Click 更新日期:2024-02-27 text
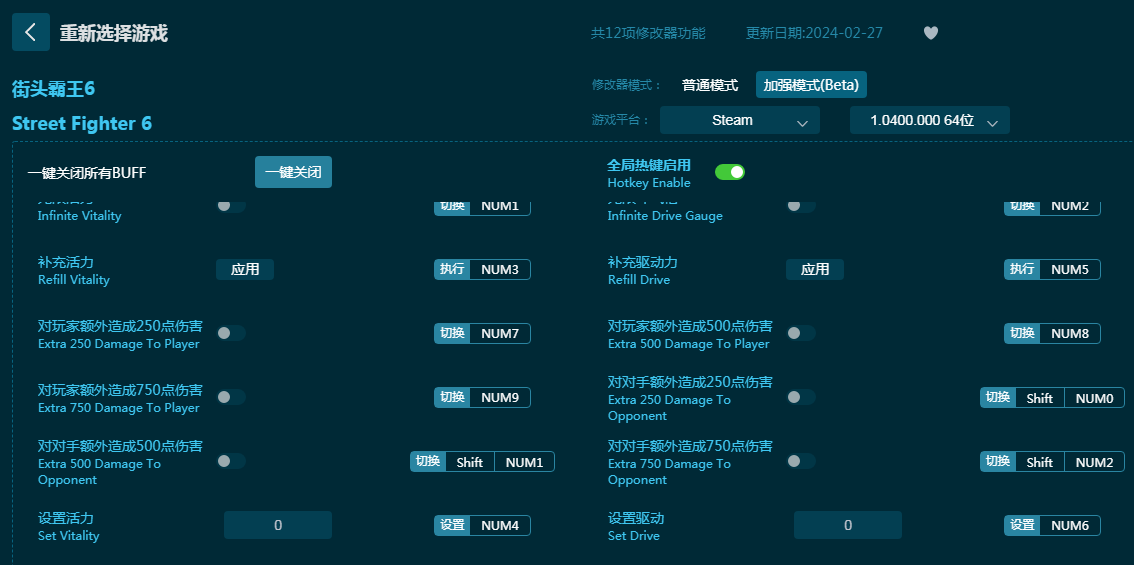Screen dimensions: 1134x565 pos(814,33)
